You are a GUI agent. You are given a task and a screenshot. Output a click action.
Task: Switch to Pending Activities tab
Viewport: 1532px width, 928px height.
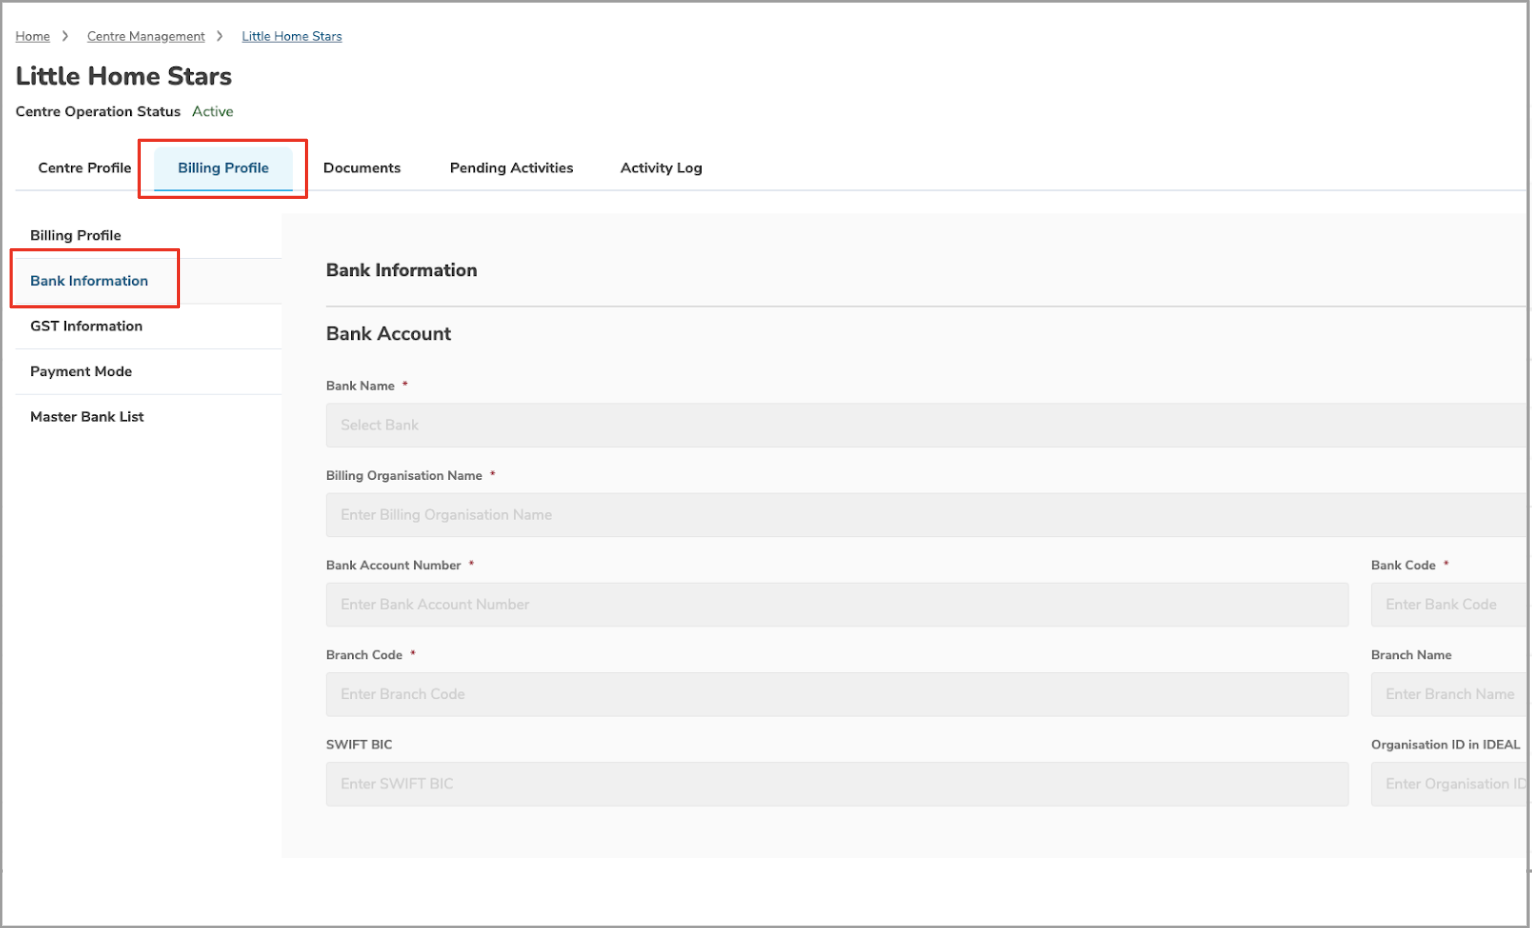point(511,168)
